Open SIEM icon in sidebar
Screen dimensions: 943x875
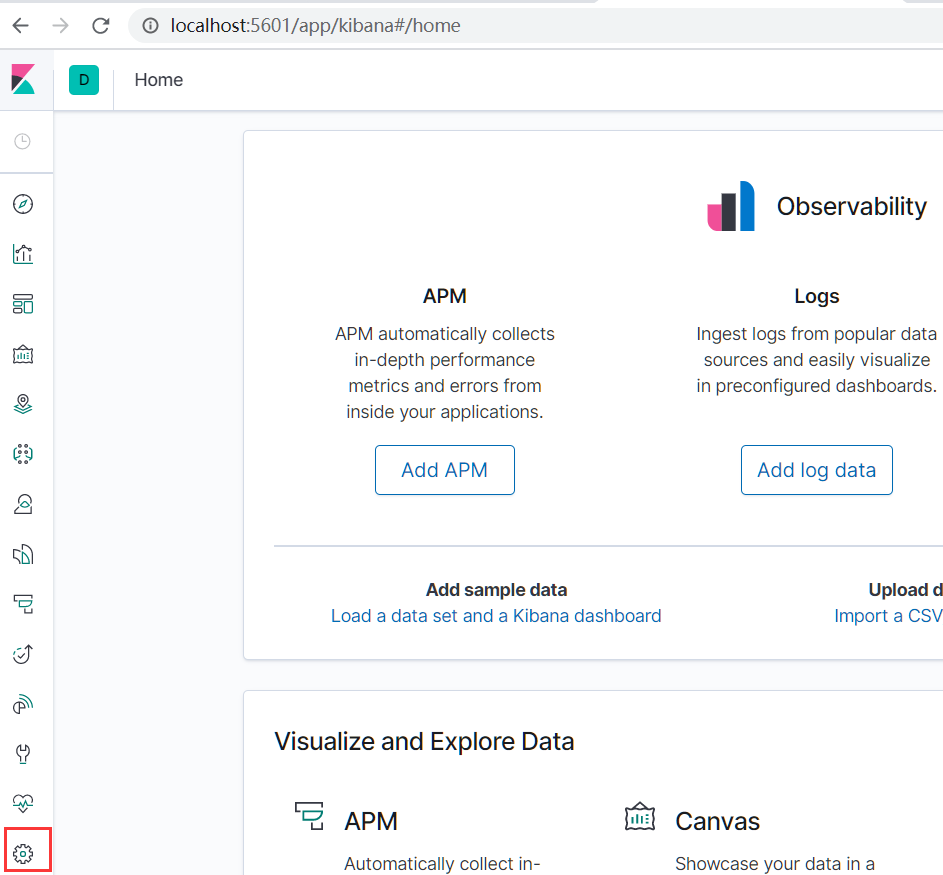(x=23, y=704)
